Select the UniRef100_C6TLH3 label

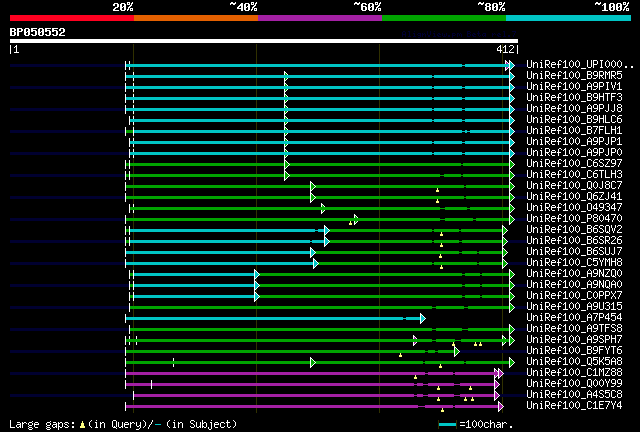pos(574,175)
